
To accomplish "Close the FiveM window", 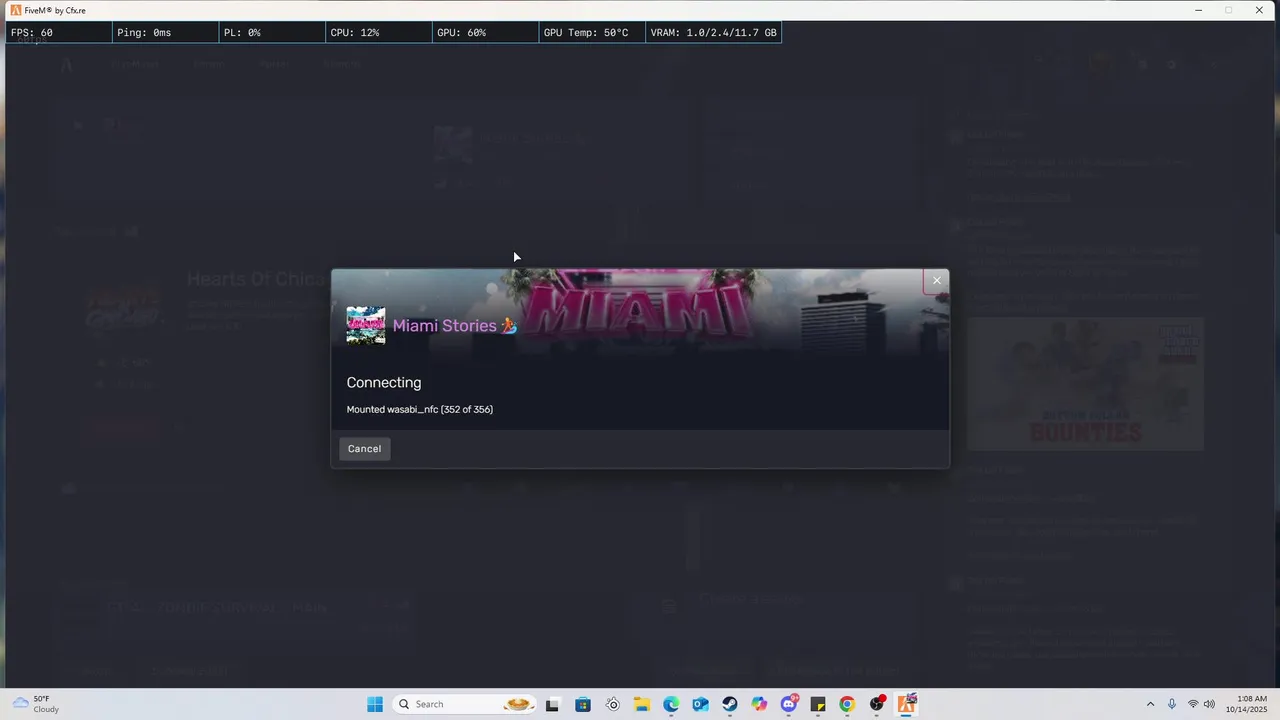I will (x=1259, y=10).
